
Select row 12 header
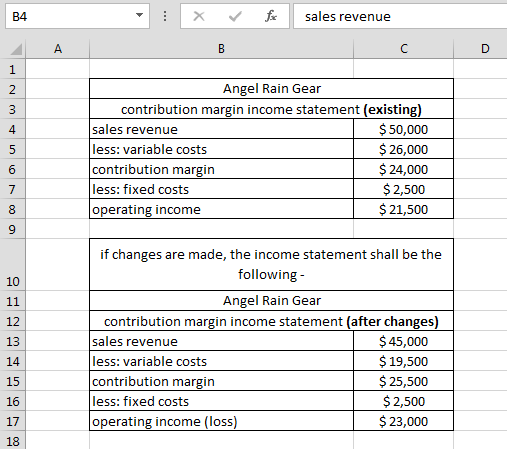[12, 321]
